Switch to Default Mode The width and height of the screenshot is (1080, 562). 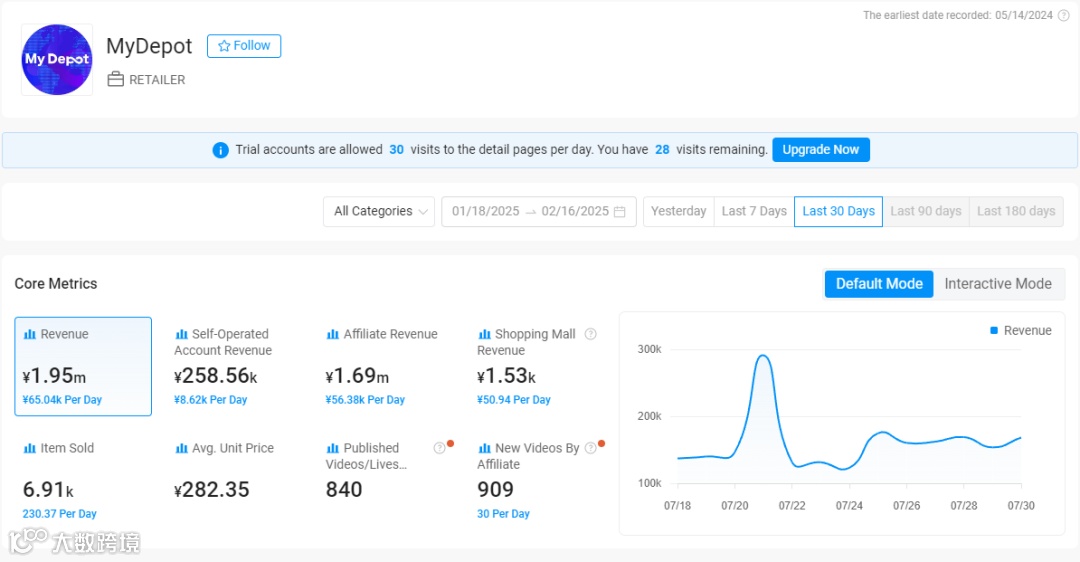(879, 284)
